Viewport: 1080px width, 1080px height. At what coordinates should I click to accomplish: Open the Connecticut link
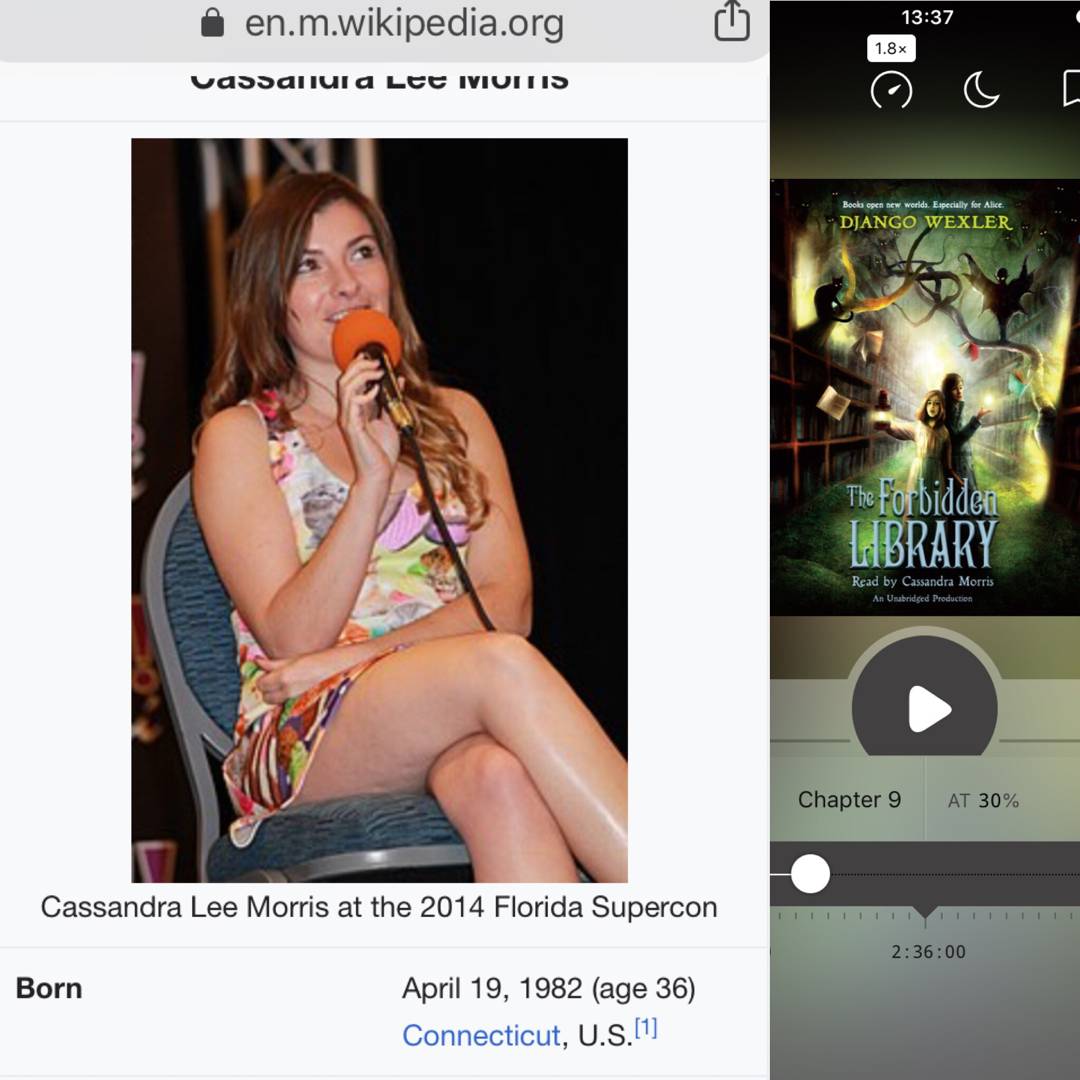tap(481, 1035)
